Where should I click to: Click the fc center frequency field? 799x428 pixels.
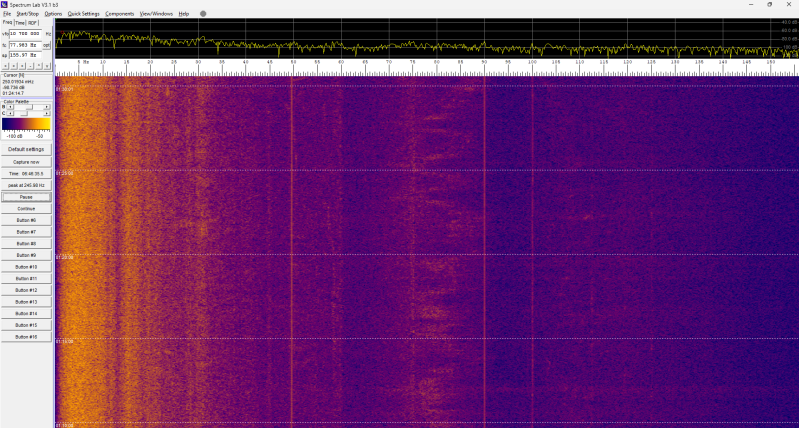[25, 45]
